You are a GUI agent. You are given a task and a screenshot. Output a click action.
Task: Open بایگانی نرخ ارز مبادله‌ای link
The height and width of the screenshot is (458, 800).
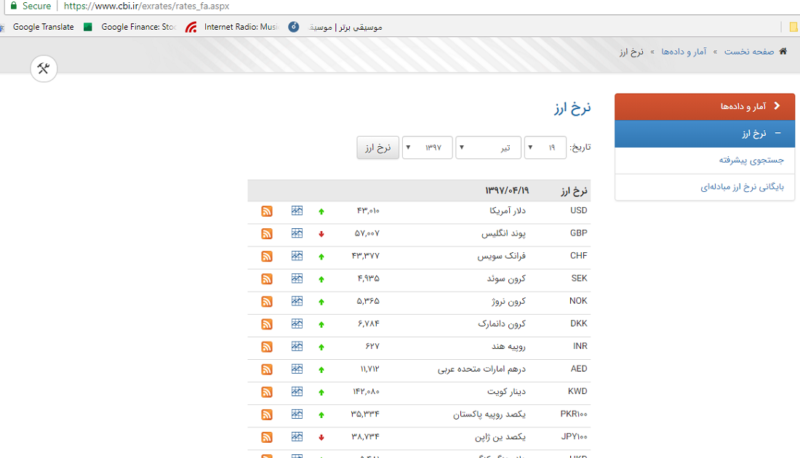(742, 187)
